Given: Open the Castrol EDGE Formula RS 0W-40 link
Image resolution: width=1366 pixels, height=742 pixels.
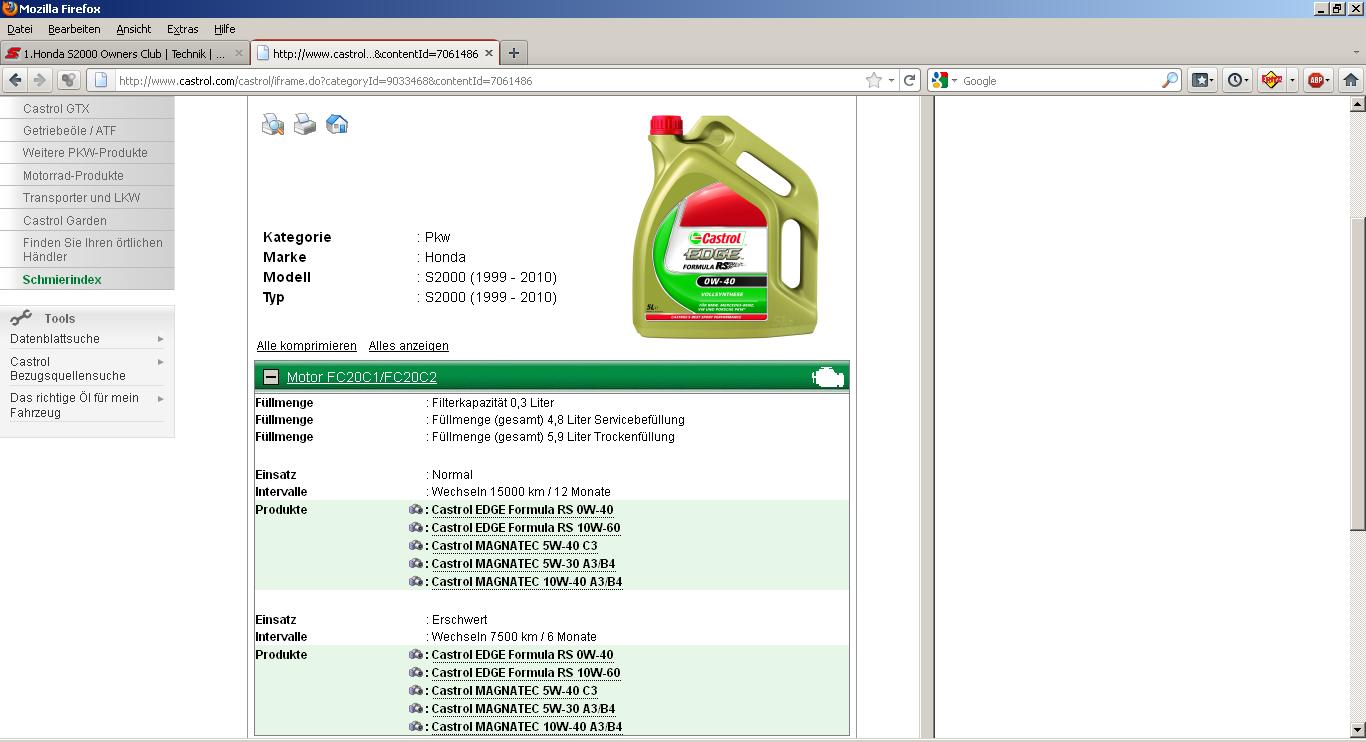Looking at the screenshot, I should click(522, 510).
